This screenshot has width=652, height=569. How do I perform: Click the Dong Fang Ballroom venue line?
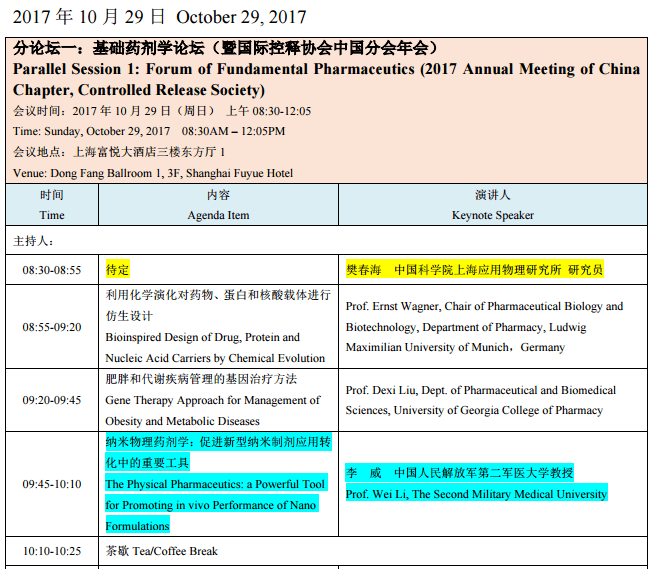[153, 173]
